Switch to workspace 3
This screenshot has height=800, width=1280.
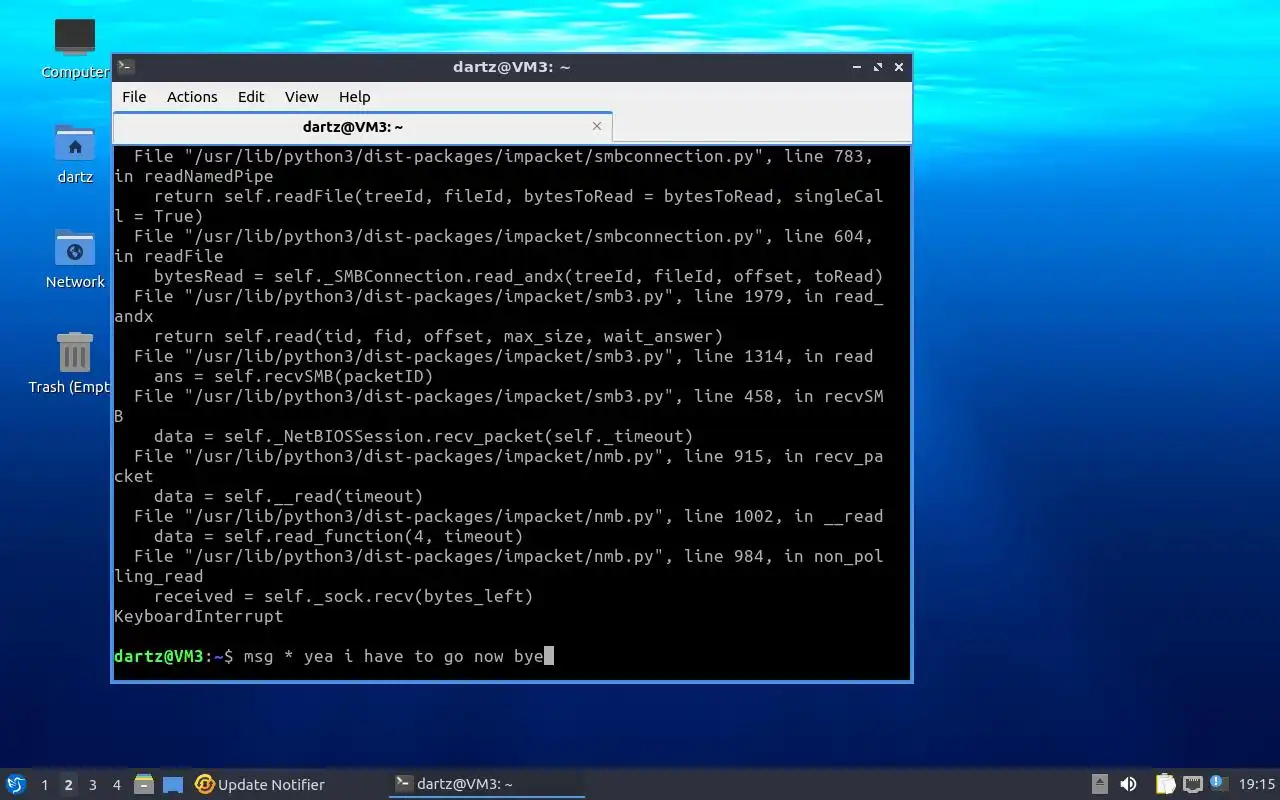(x=92, y=785)
